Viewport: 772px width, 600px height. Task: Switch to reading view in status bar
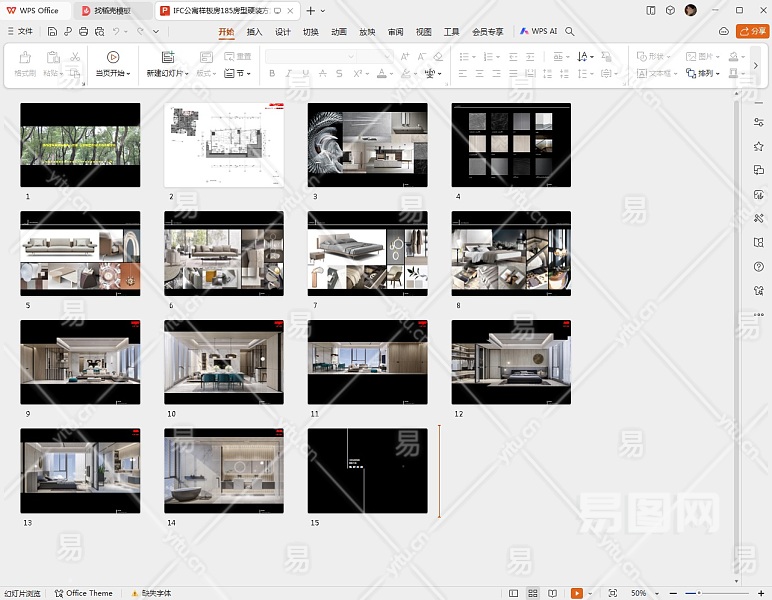pos(551,593)
